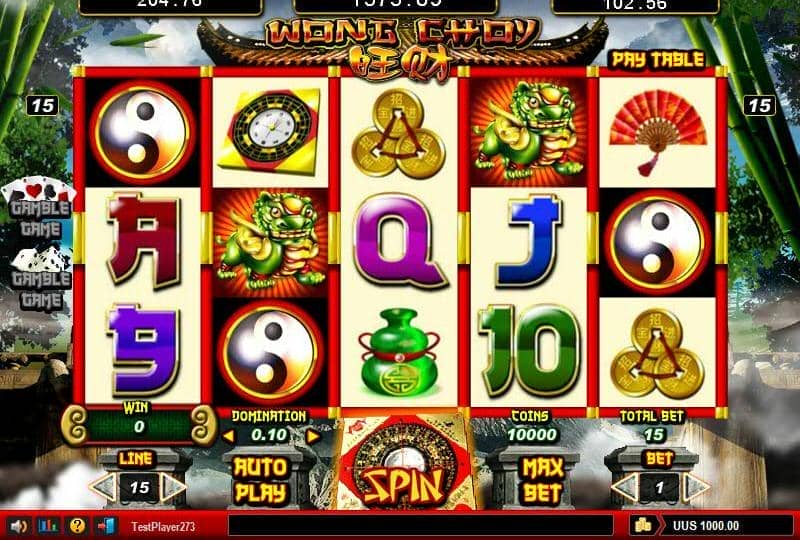Open the cashier coins icon
Image resolution: width=800 pixels, height=540 pixels.
pyautogui.click(x=643, y=525)
